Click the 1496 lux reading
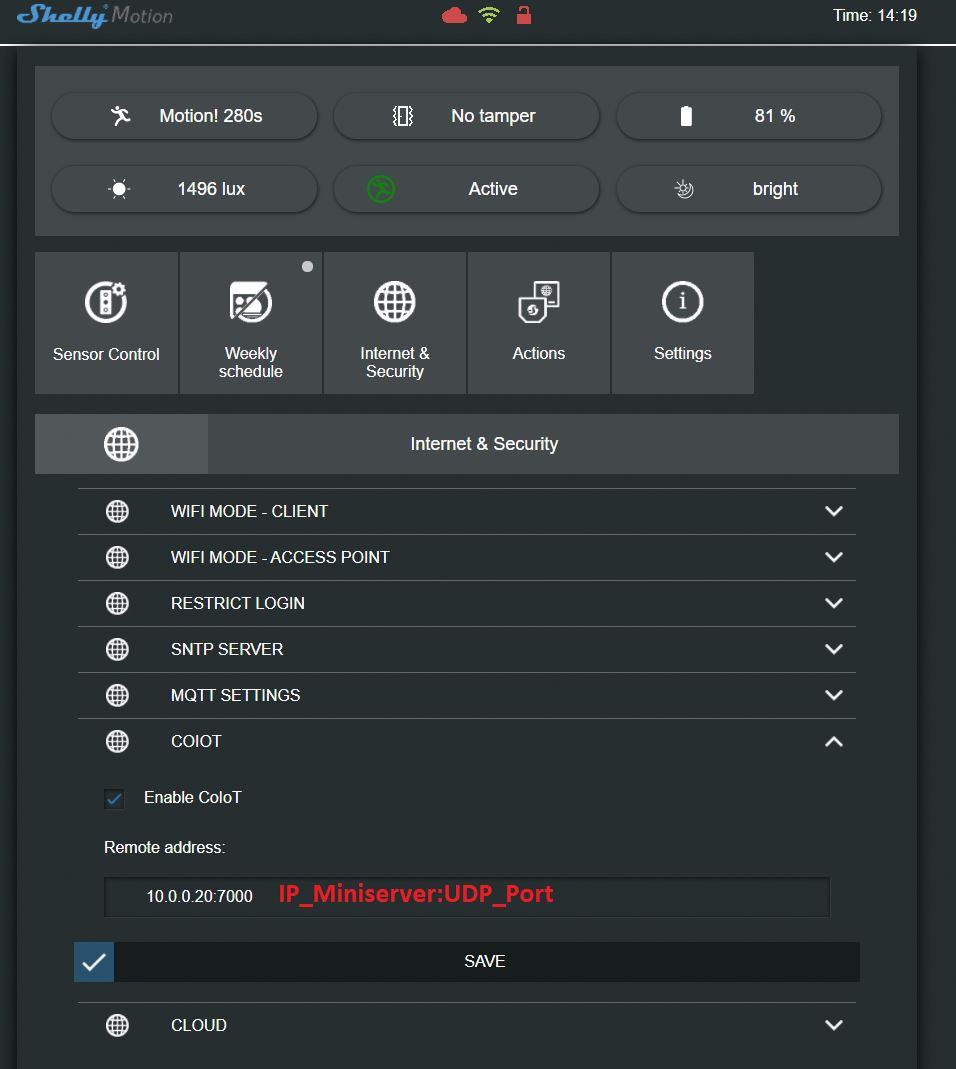This screenshot has width=956, height=1069. point(211,189)
